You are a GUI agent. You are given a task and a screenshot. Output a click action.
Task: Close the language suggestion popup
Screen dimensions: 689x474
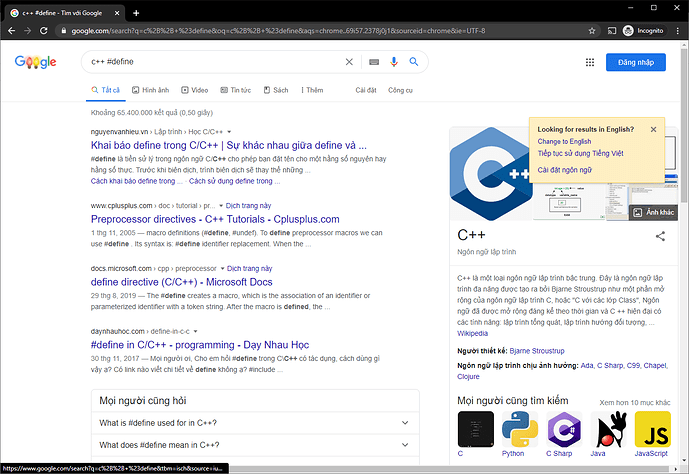pos(653,129)
